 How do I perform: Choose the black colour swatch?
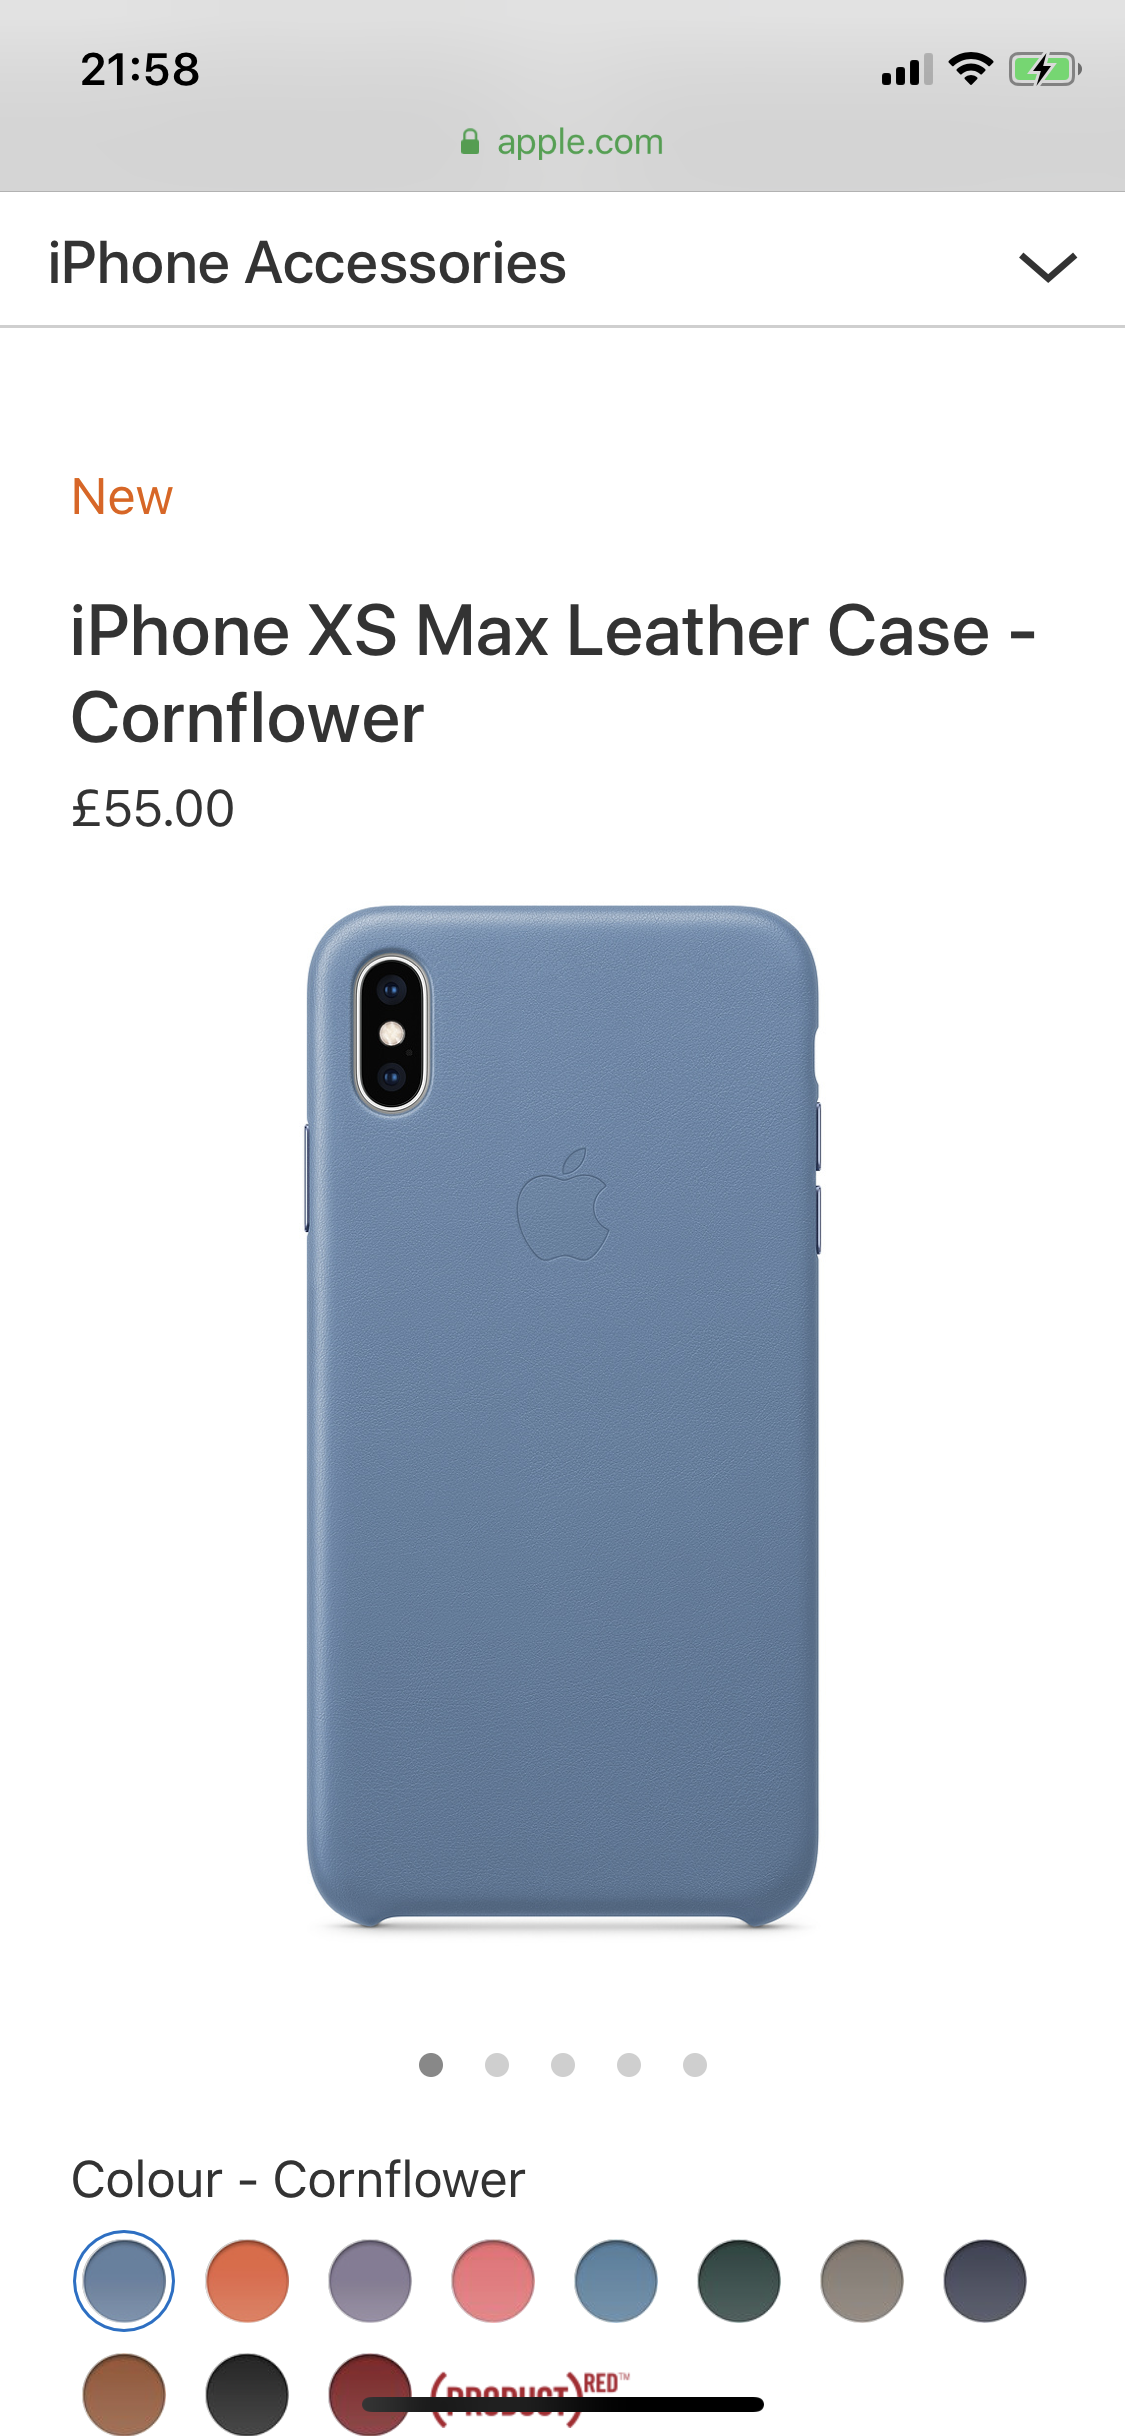[x=247, y=2394]
